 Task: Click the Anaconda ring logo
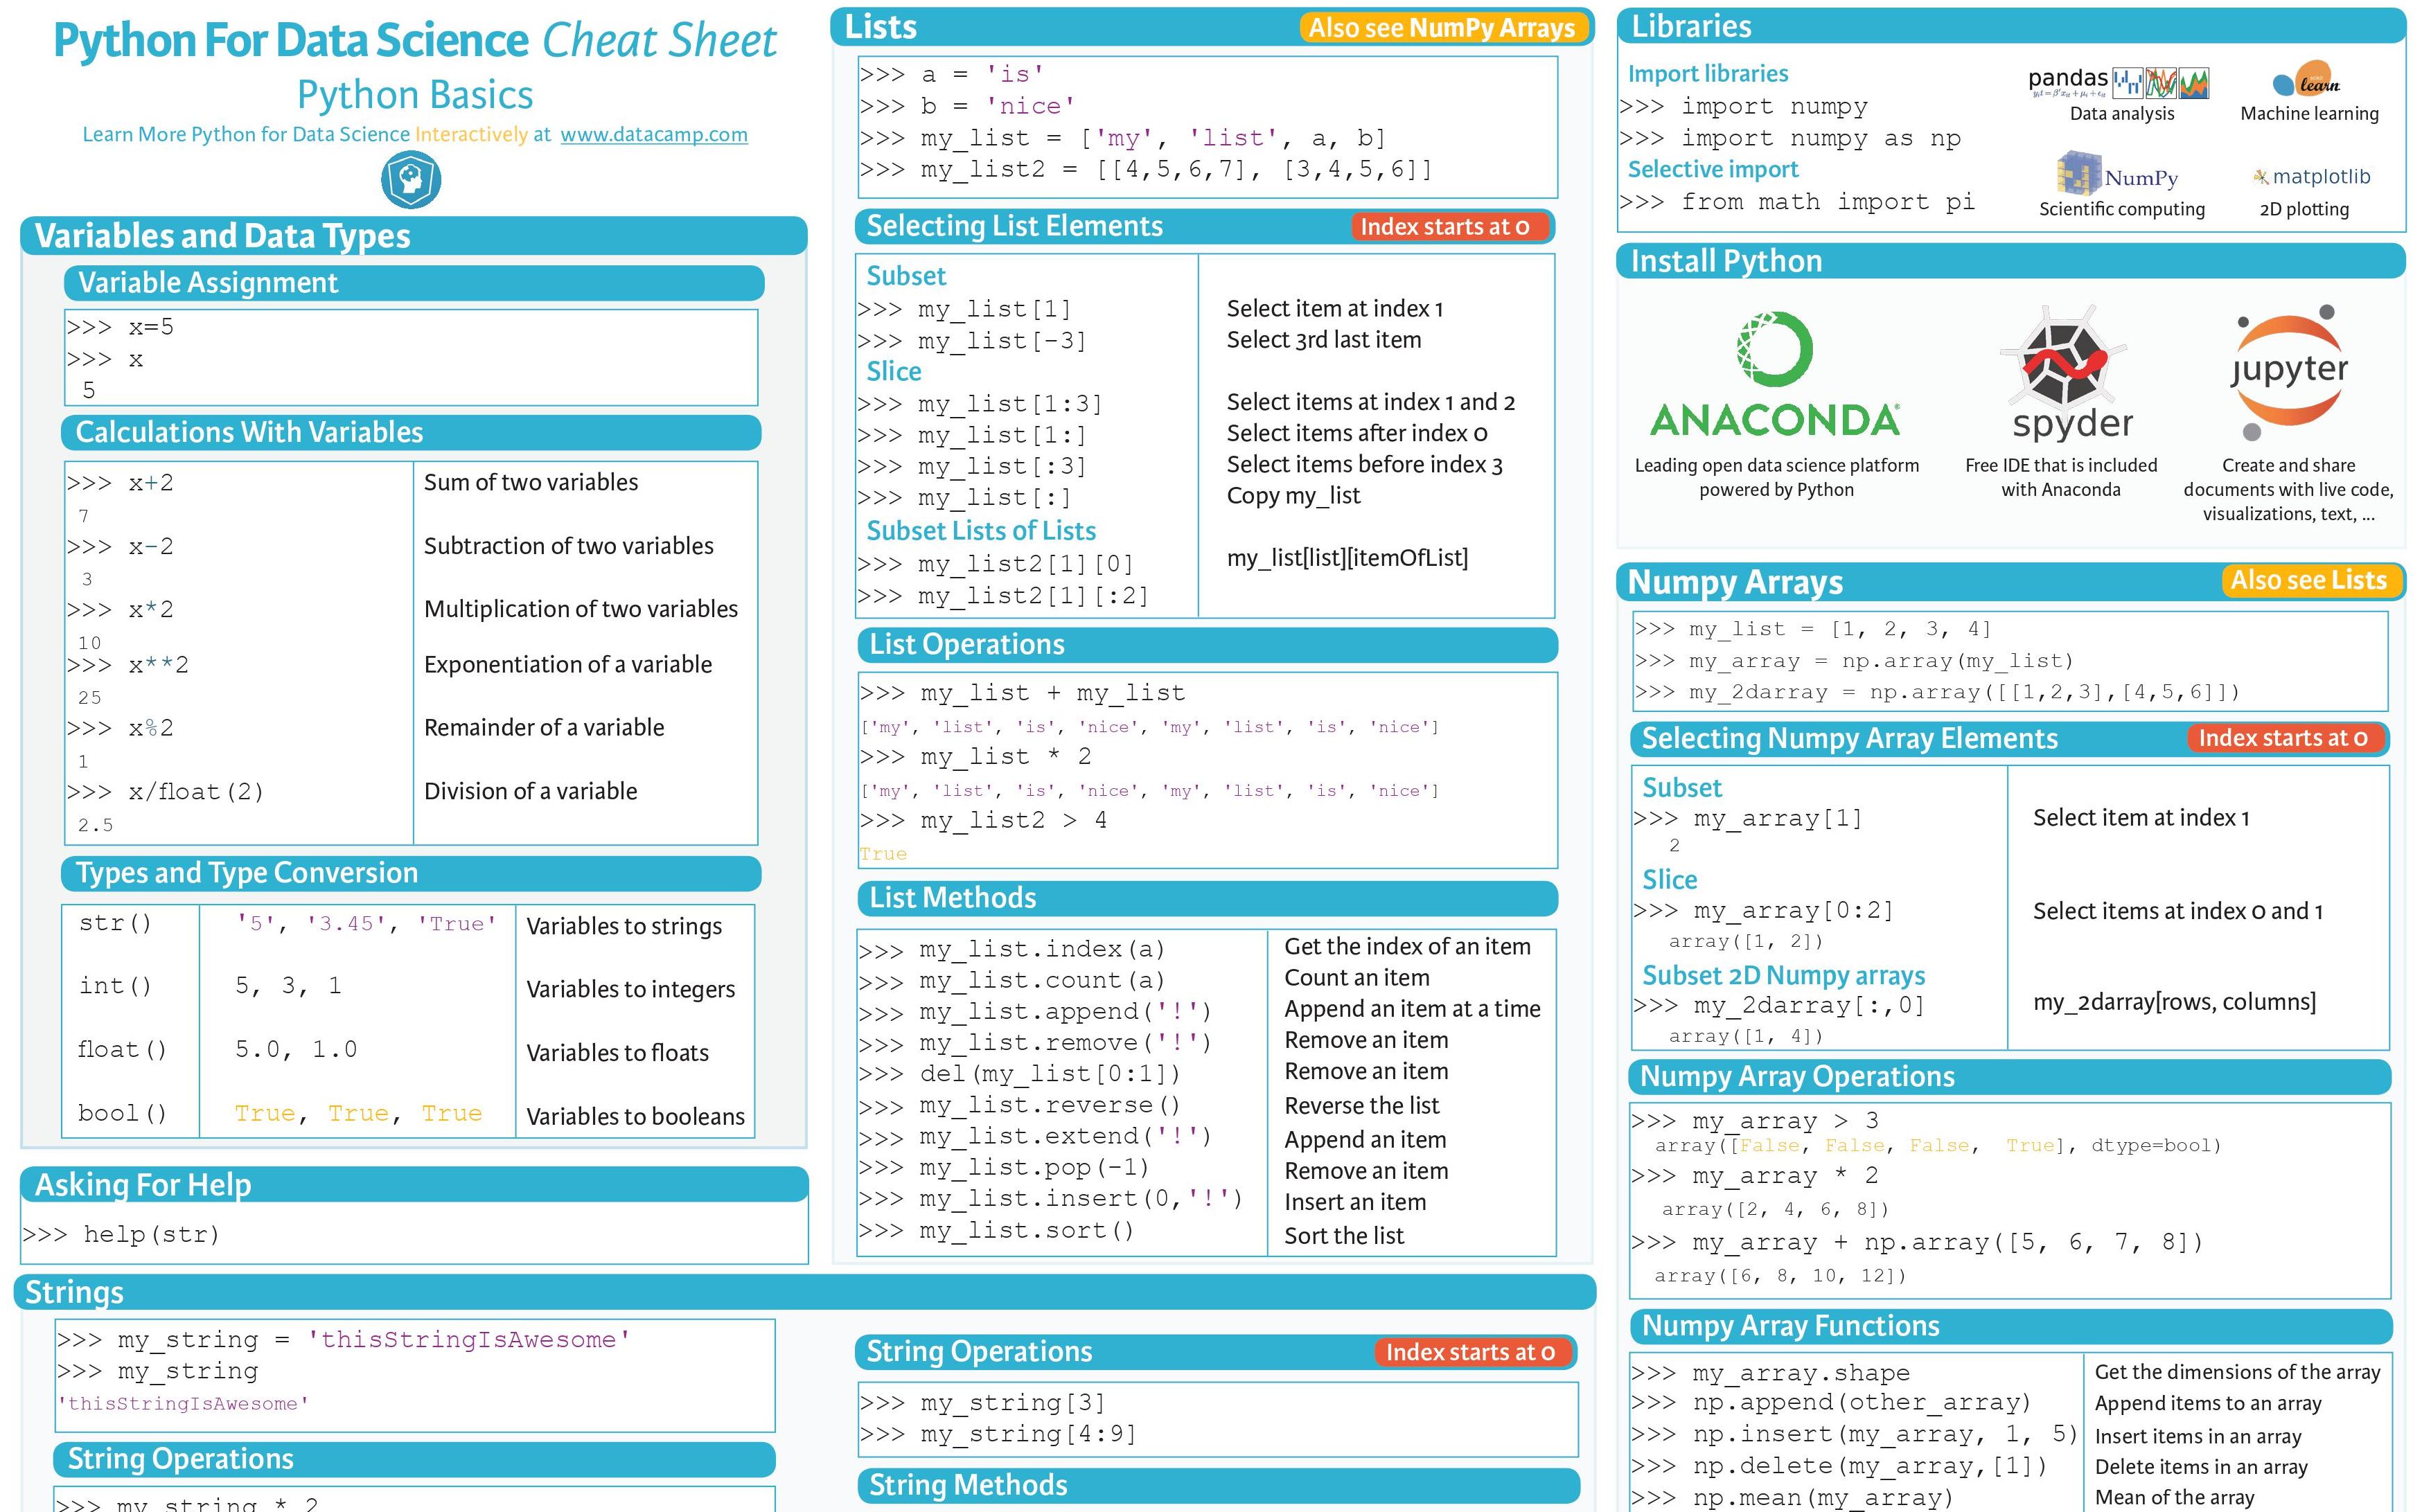tap(1775, 349)
